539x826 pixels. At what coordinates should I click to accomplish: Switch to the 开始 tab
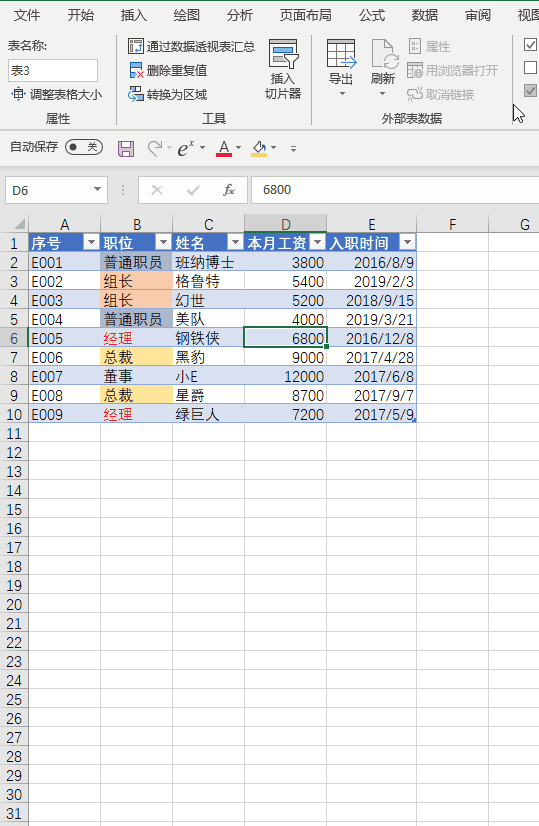[x=81, y=15]
